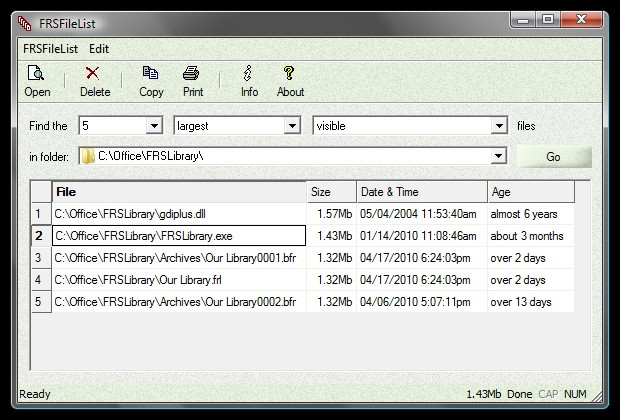Click the Delete red X icon
This screenshot has width=620, height=420.
tap(93, 73)
